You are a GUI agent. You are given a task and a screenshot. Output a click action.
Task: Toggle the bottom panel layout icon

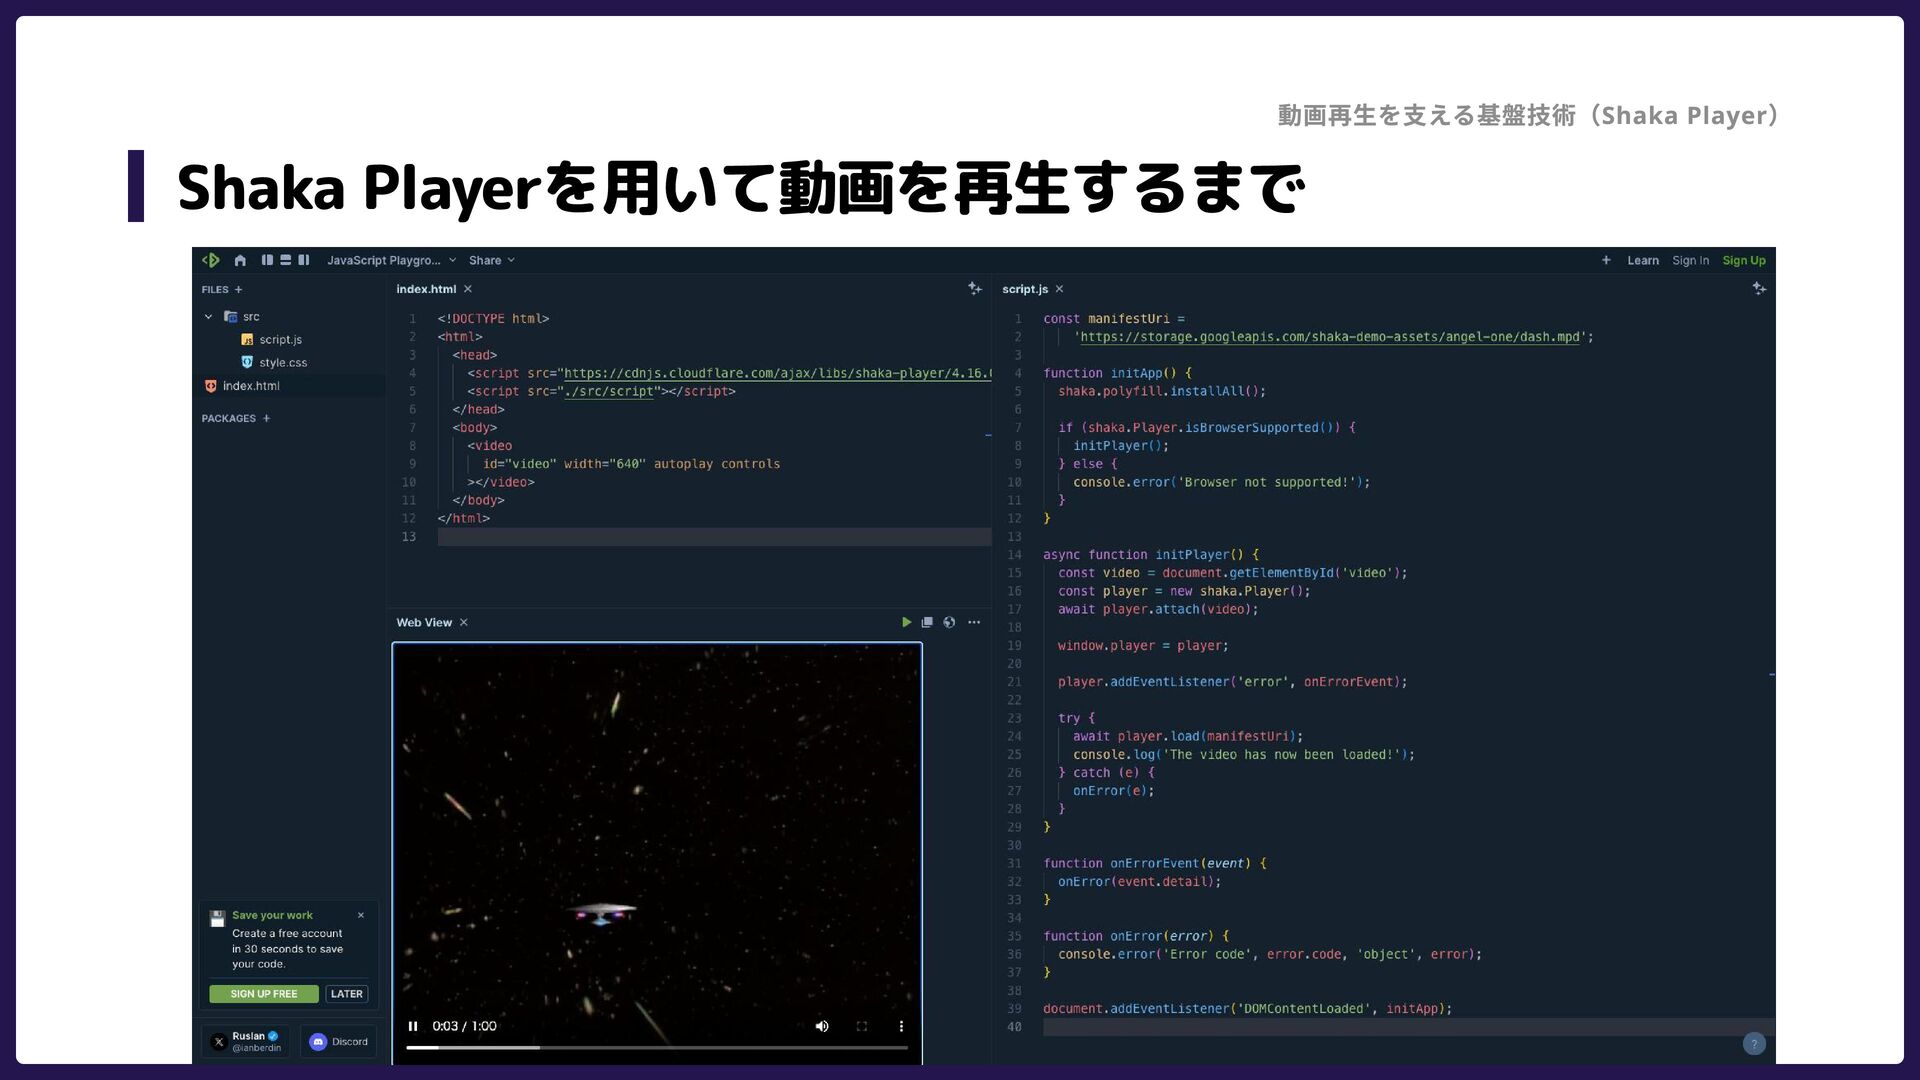point(285,260)
